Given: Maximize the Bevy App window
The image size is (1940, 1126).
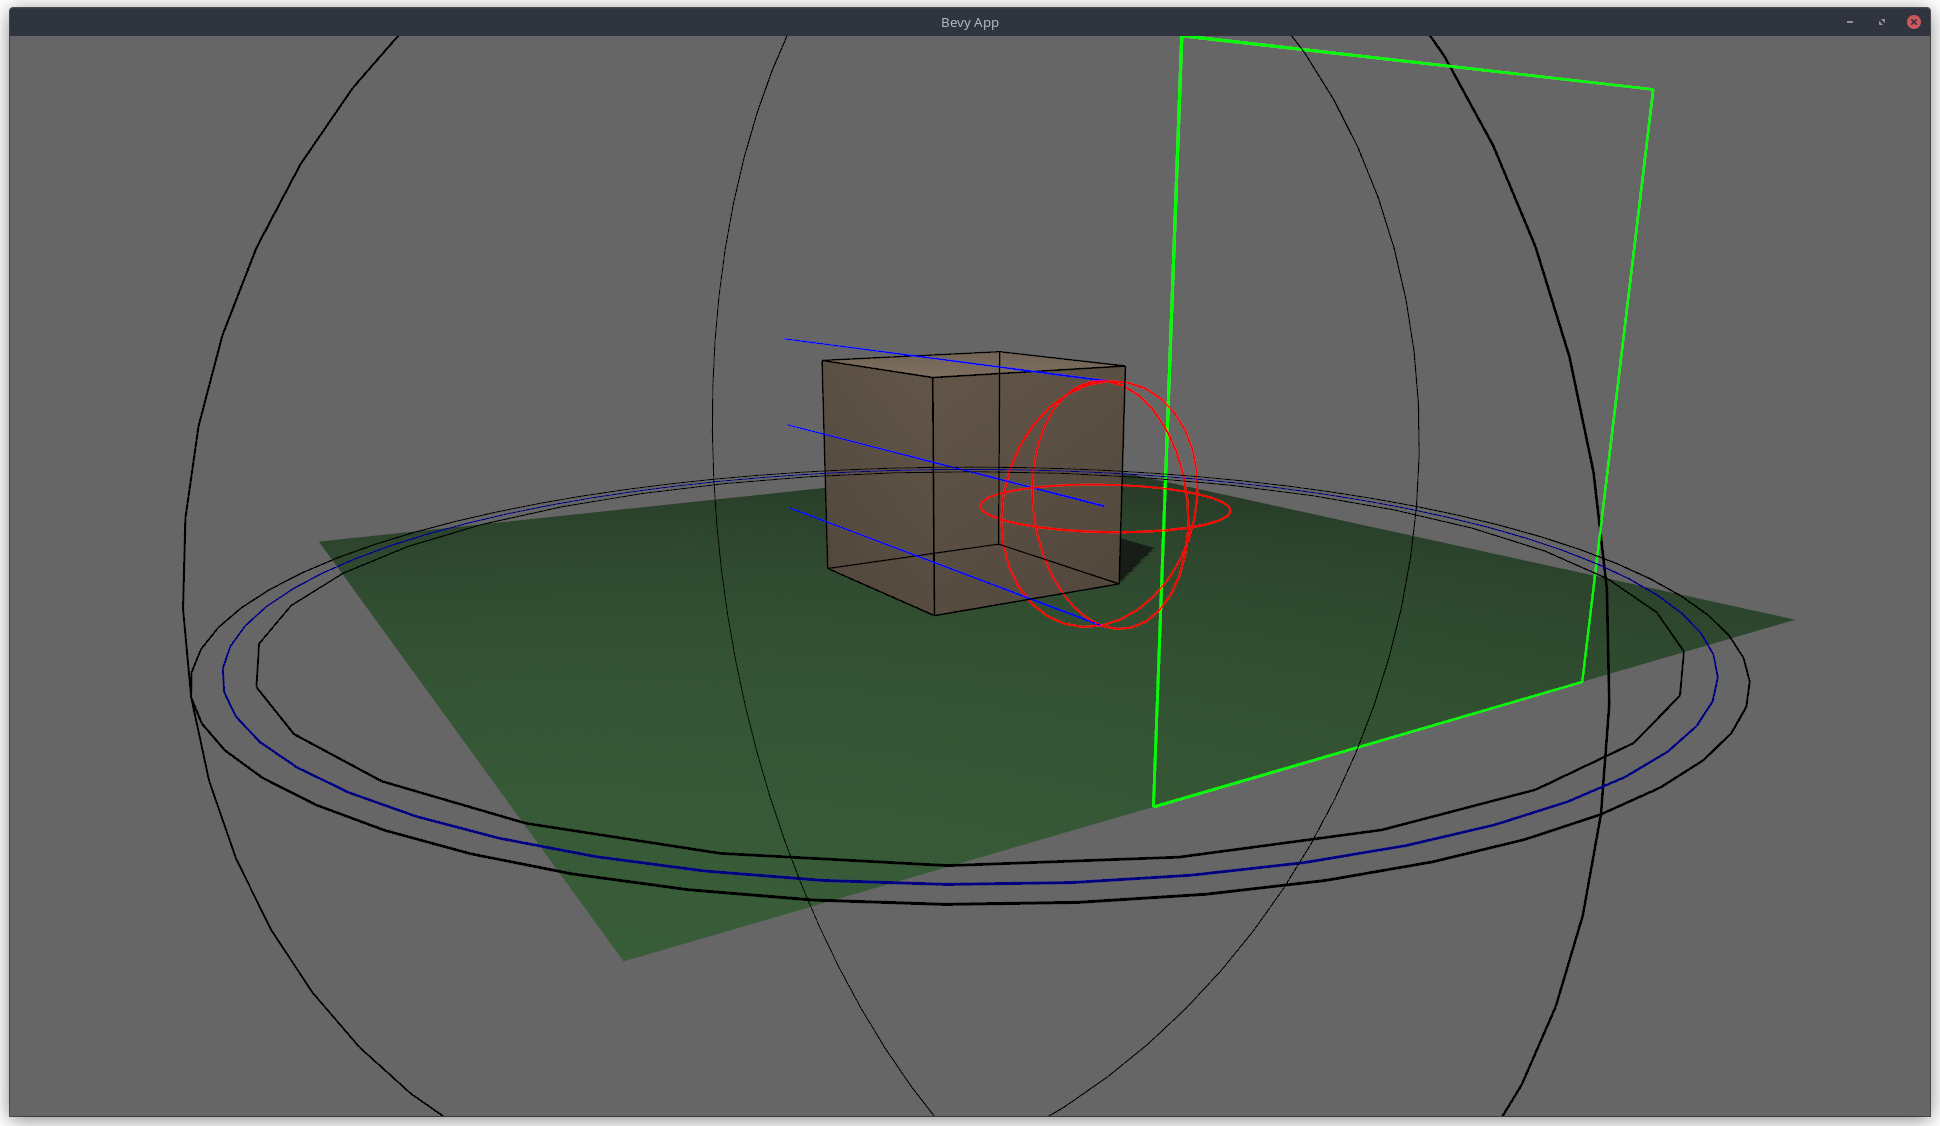Looking at the screenshot, I should [x=1882, y=22].
